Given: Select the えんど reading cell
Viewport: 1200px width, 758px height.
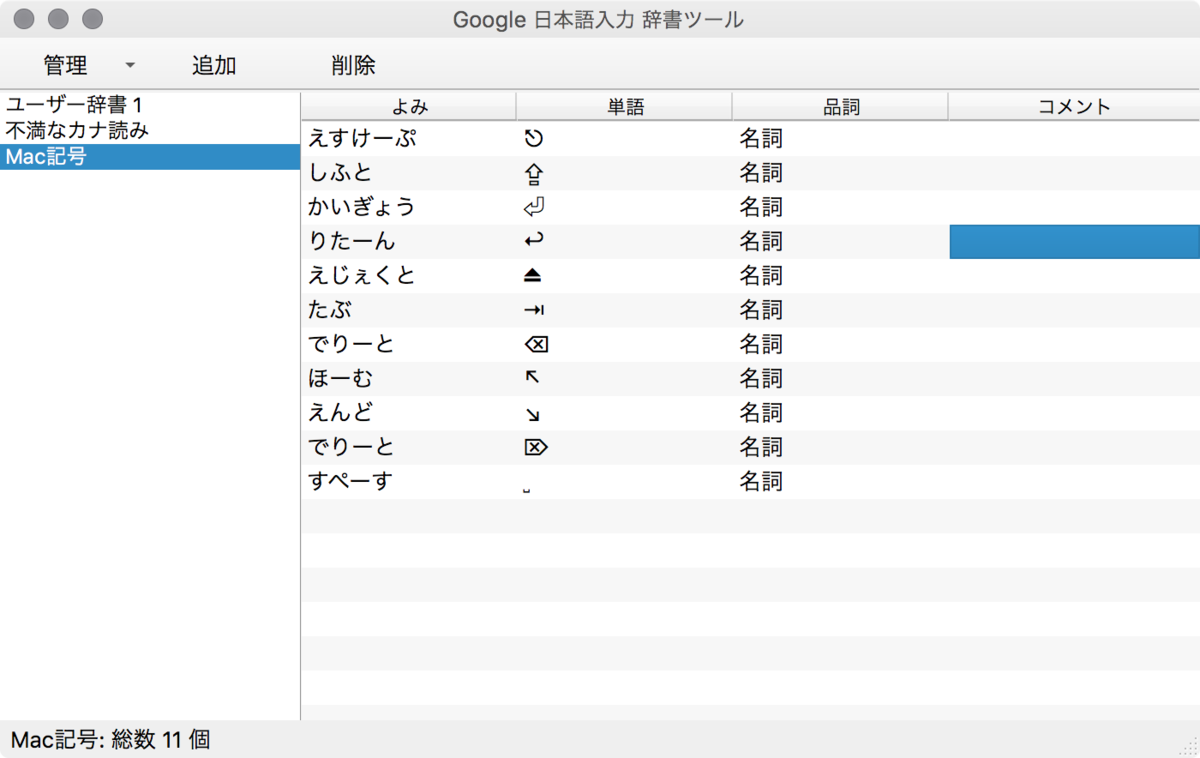Looking at the screenshot, I should (x=409, y=412).
